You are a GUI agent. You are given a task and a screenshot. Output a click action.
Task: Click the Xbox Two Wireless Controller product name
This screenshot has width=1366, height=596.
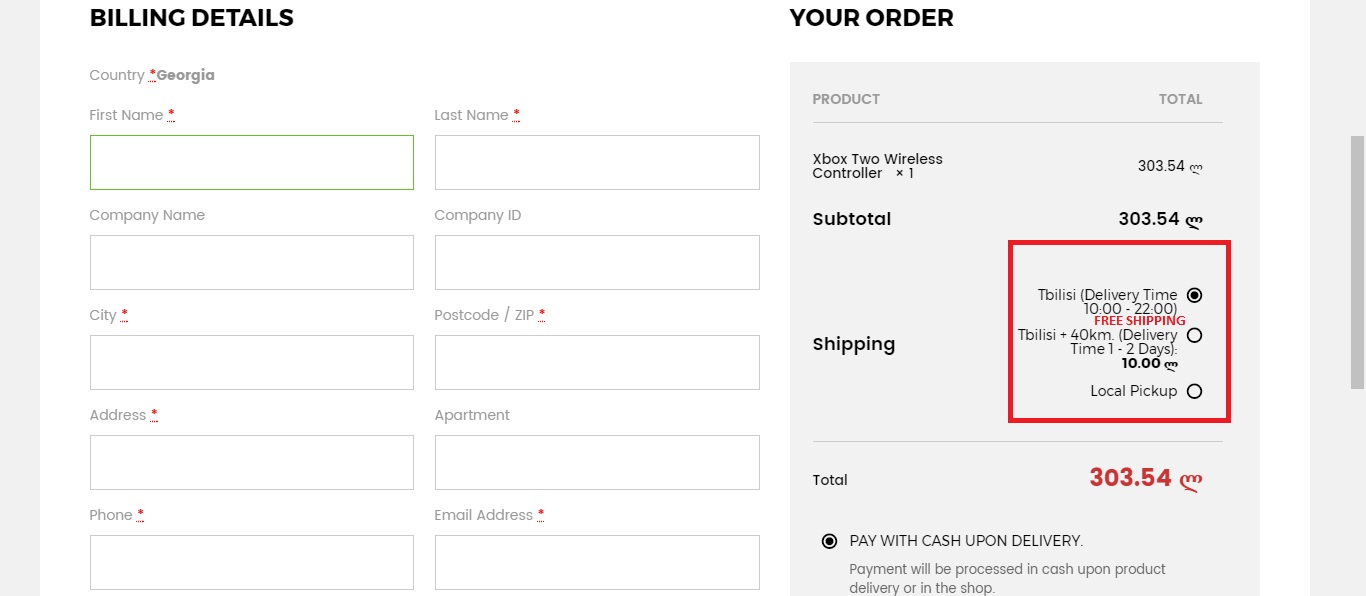877,166
